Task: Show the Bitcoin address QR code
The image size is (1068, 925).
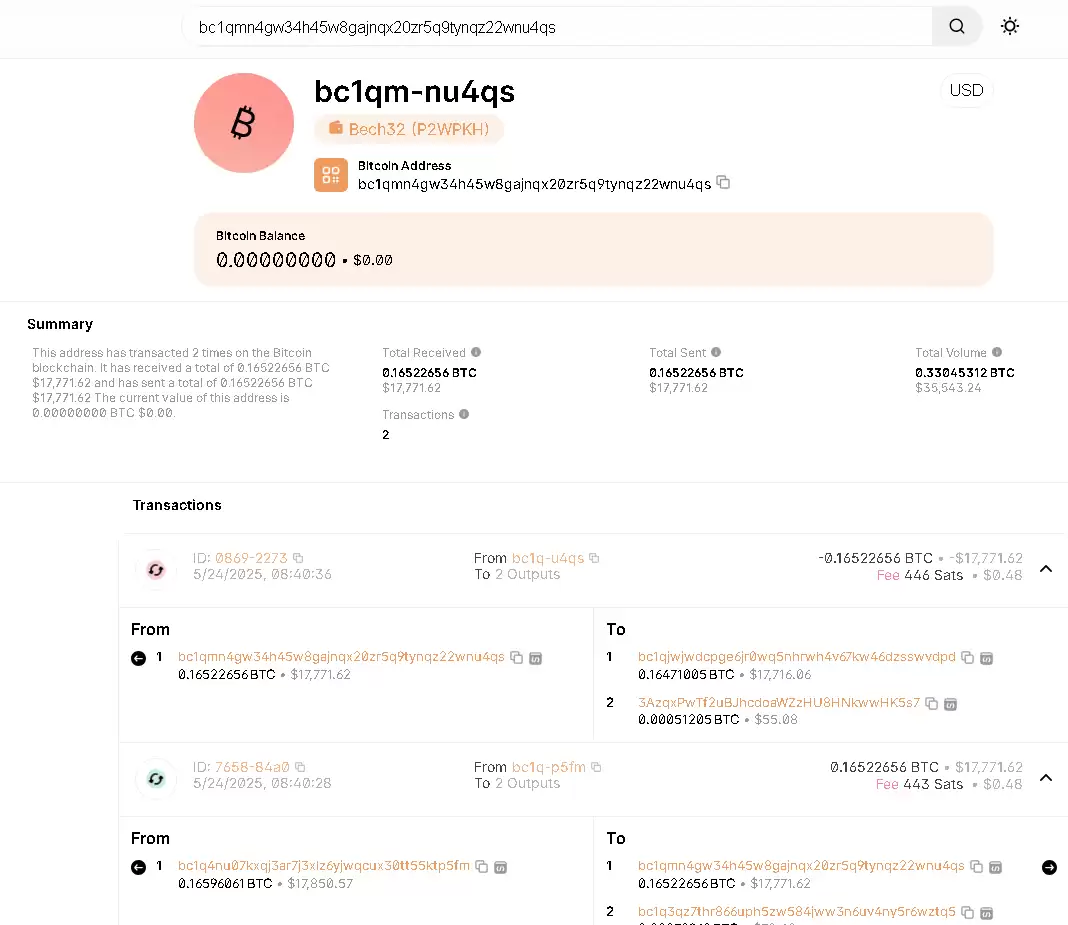Action: [331, 175]
